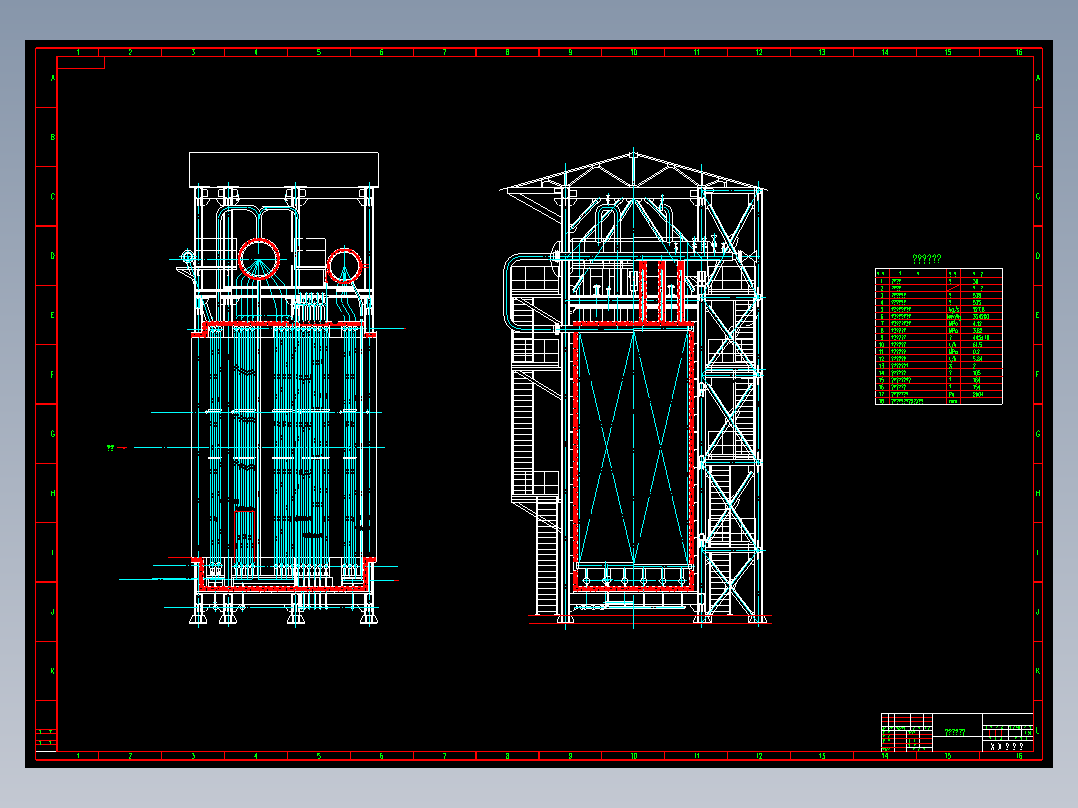Click the white "X ) ? ? ?" text in the title block

1007,746
